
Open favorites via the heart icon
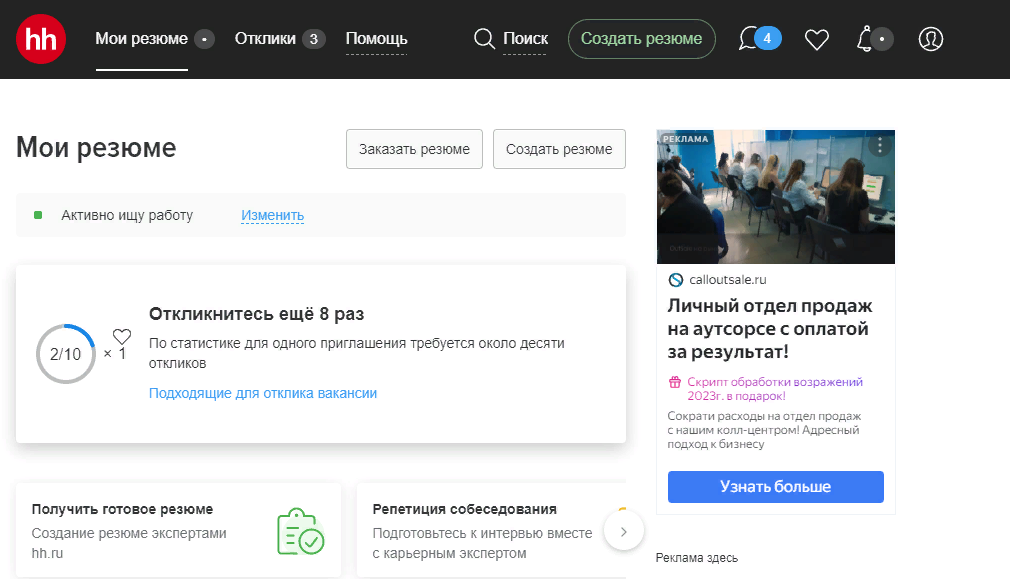(x=817, y=39)
